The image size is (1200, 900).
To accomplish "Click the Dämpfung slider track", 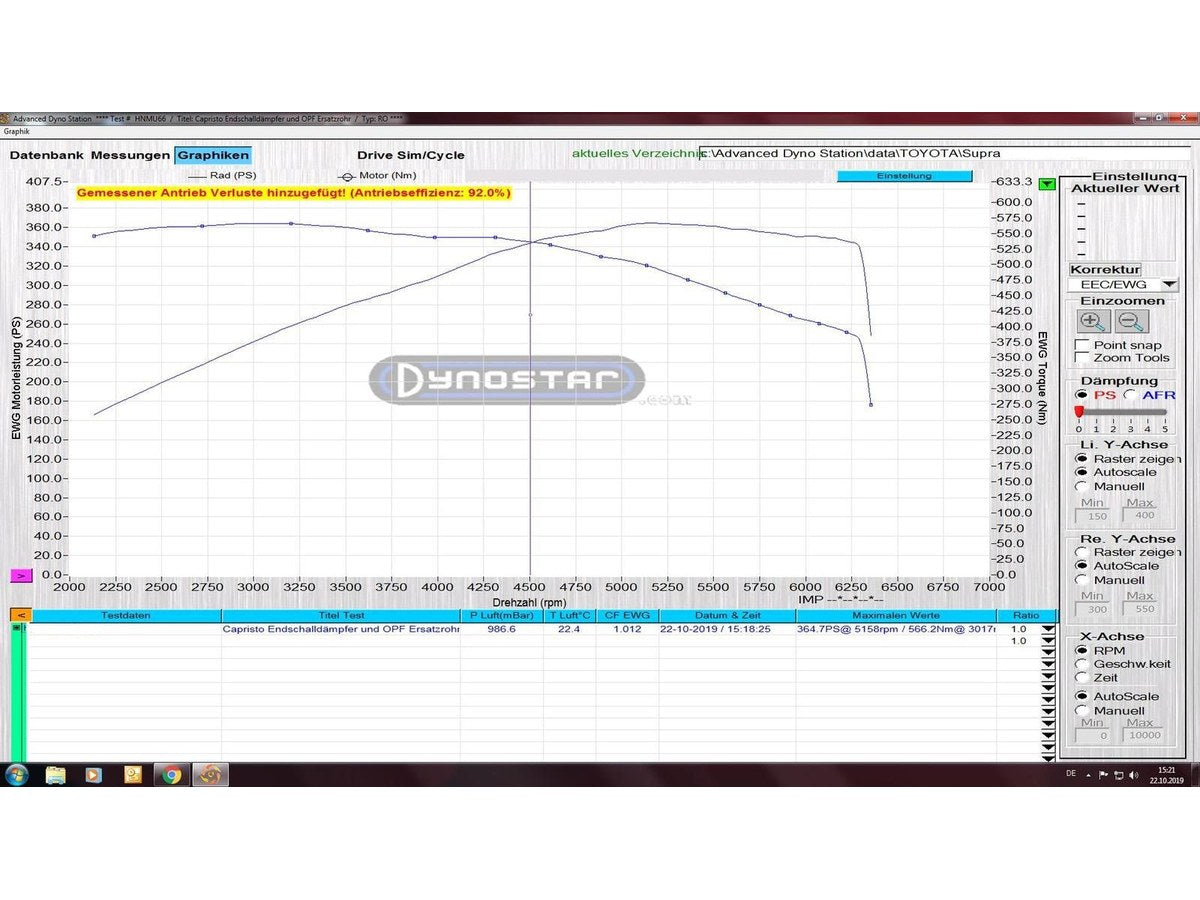I will [x=1121, y=411].
